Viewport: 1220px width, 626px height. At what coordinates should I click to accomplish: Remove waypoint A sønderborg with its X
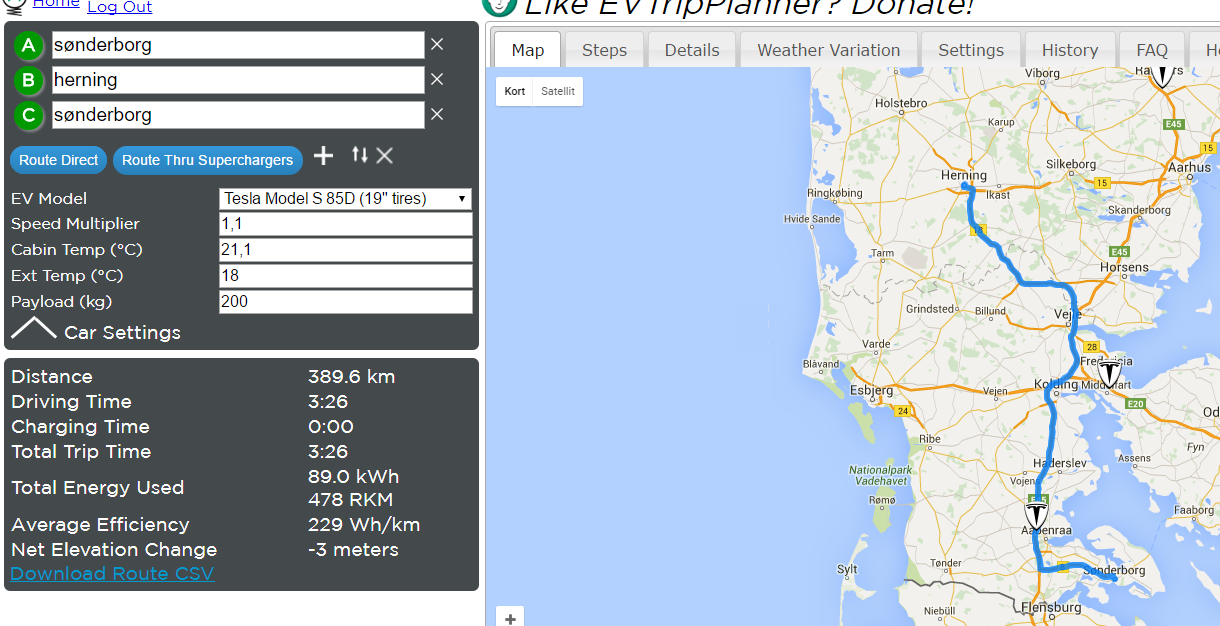point(437,44)
